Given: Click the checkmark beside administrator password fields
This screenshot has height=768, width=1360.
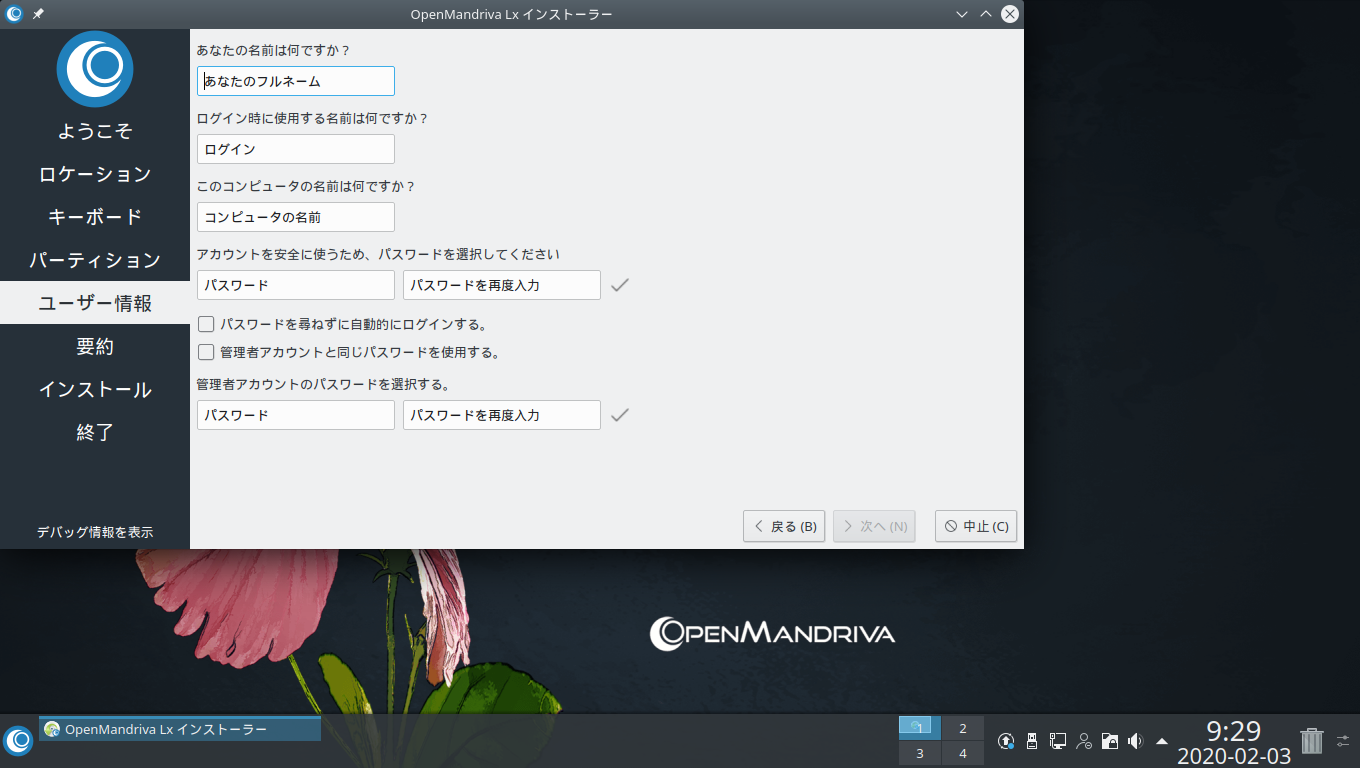Looking at the screenshot, I should [620, 415].
